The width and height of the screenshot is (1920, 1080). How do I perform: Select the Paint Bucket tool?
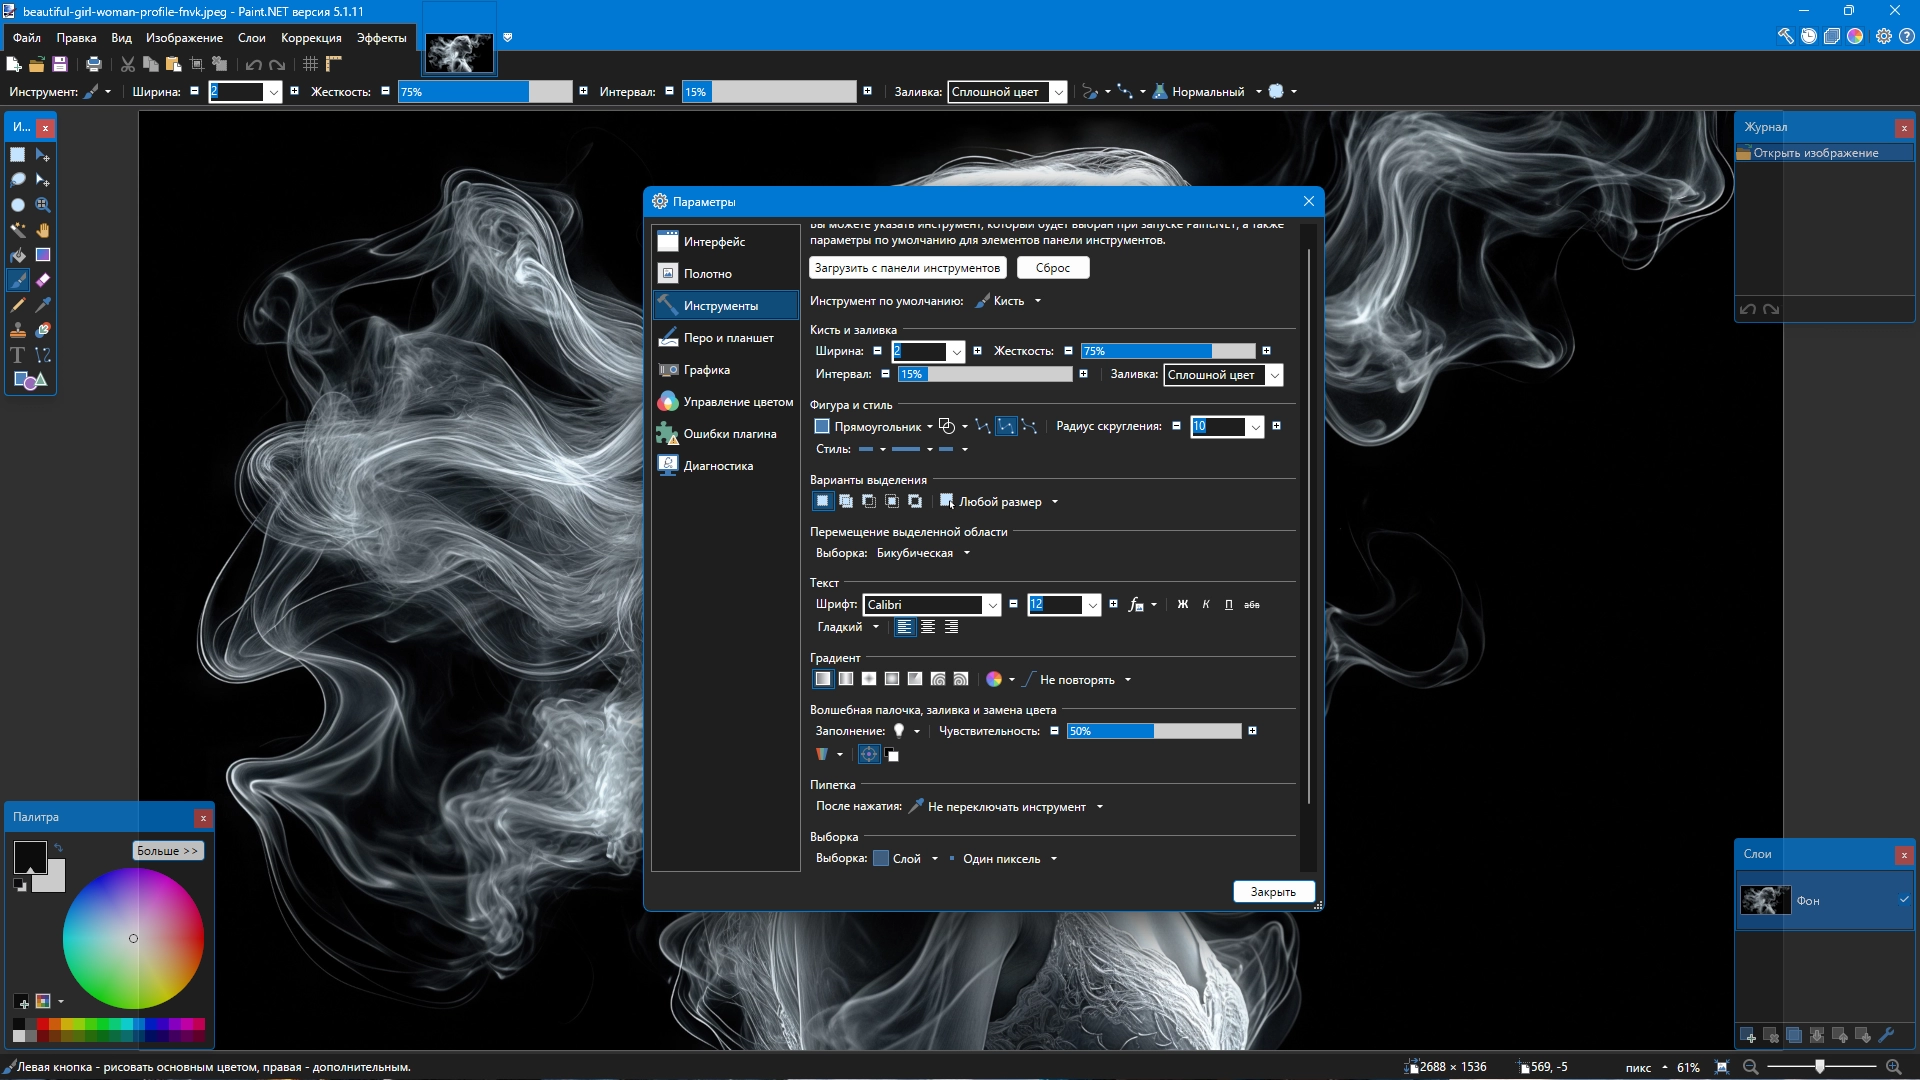pos(18,255)
